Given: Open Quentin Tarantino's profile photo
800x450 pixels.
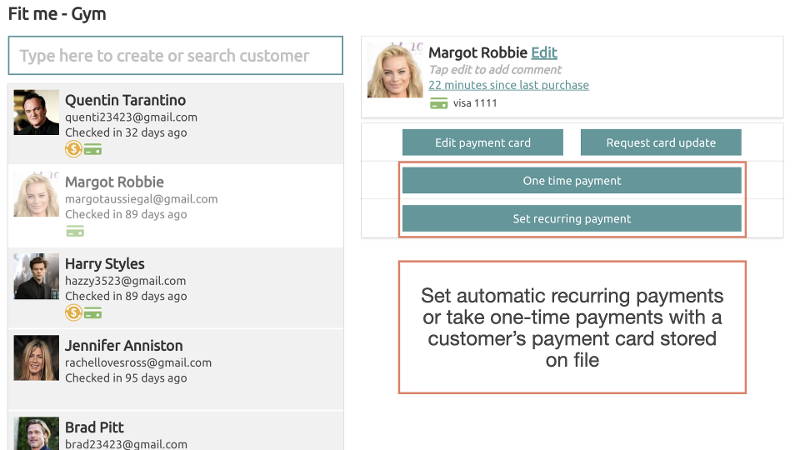Looking at the screenshot, I should pyautogui.click(x=36, y=112).
